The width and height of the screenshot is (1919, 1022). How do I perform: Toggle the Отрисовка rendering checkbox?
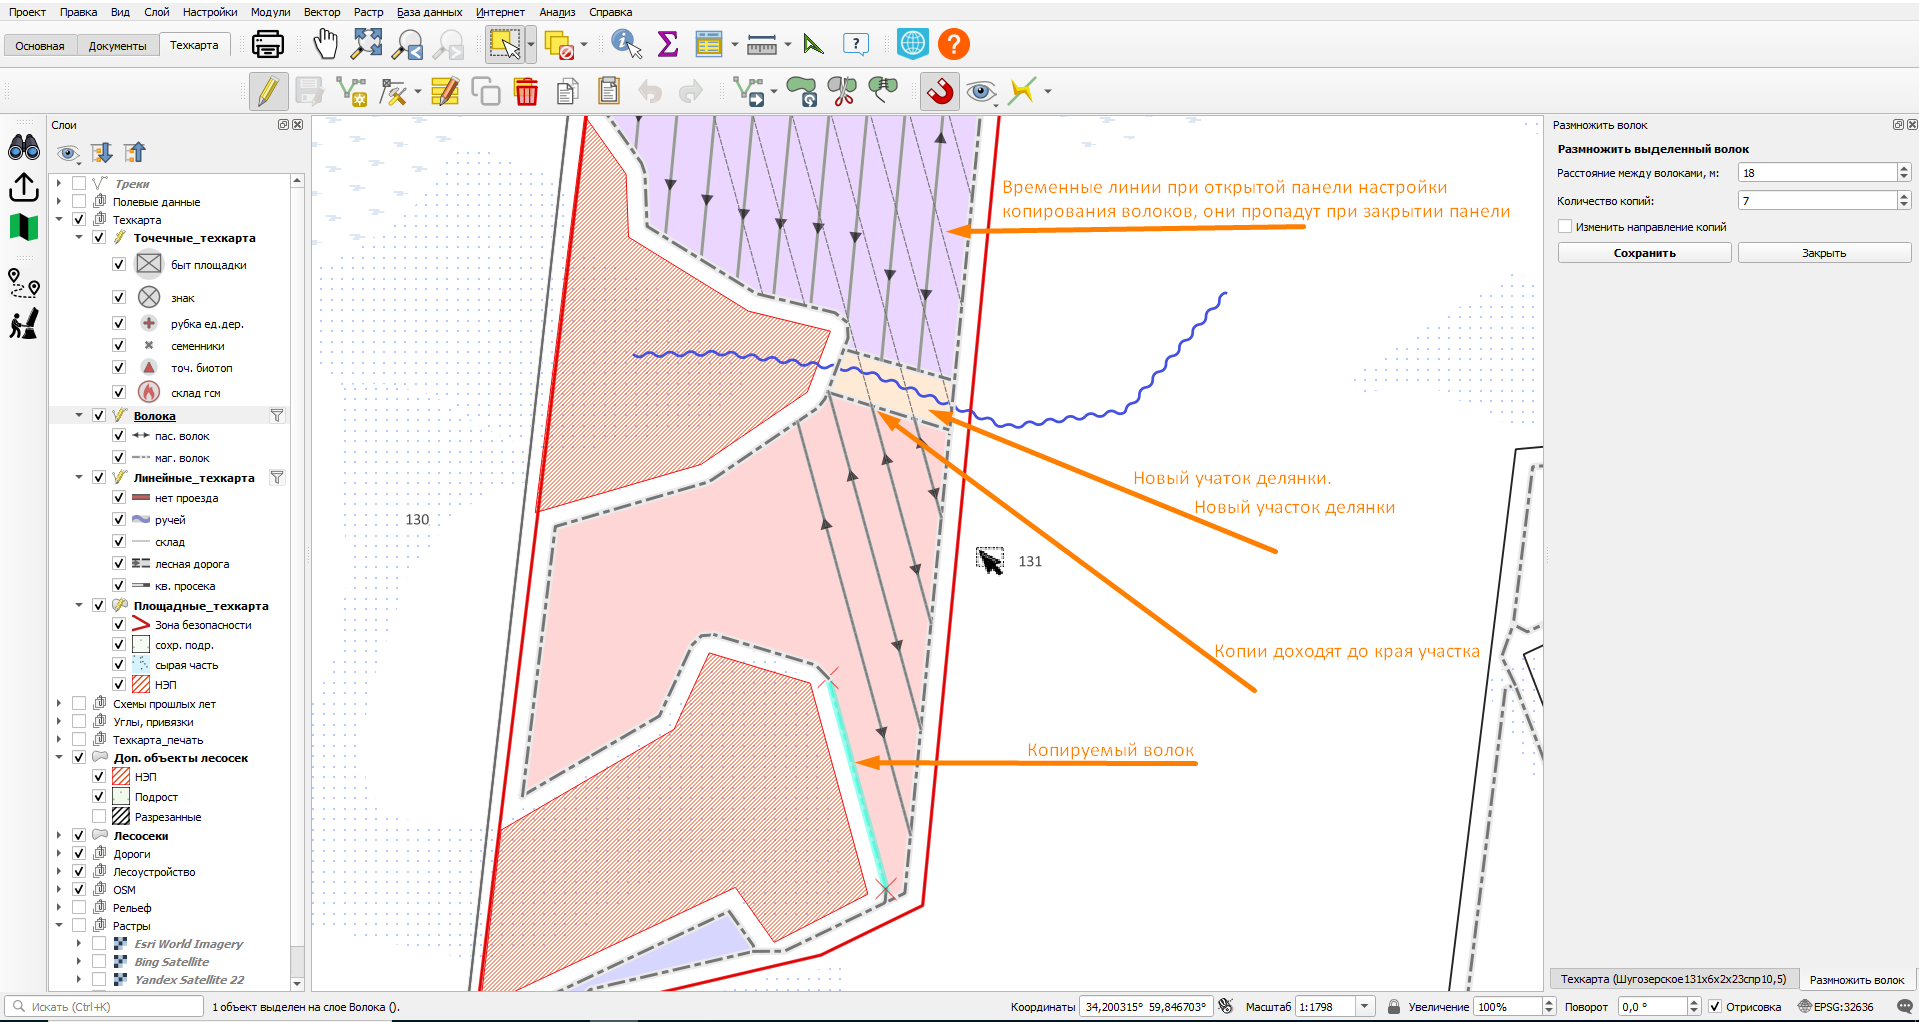point(1715,1007)
